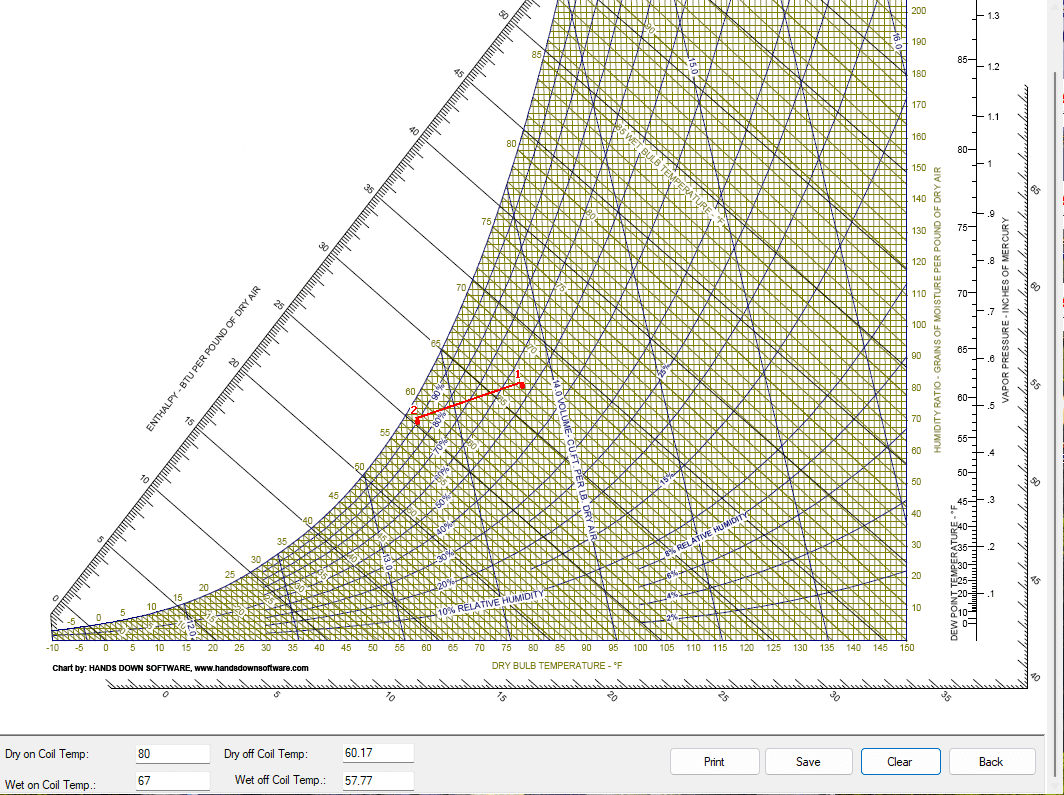Click the '85 WET BULB TEMPERATURE - °F' label

[670, 174]
